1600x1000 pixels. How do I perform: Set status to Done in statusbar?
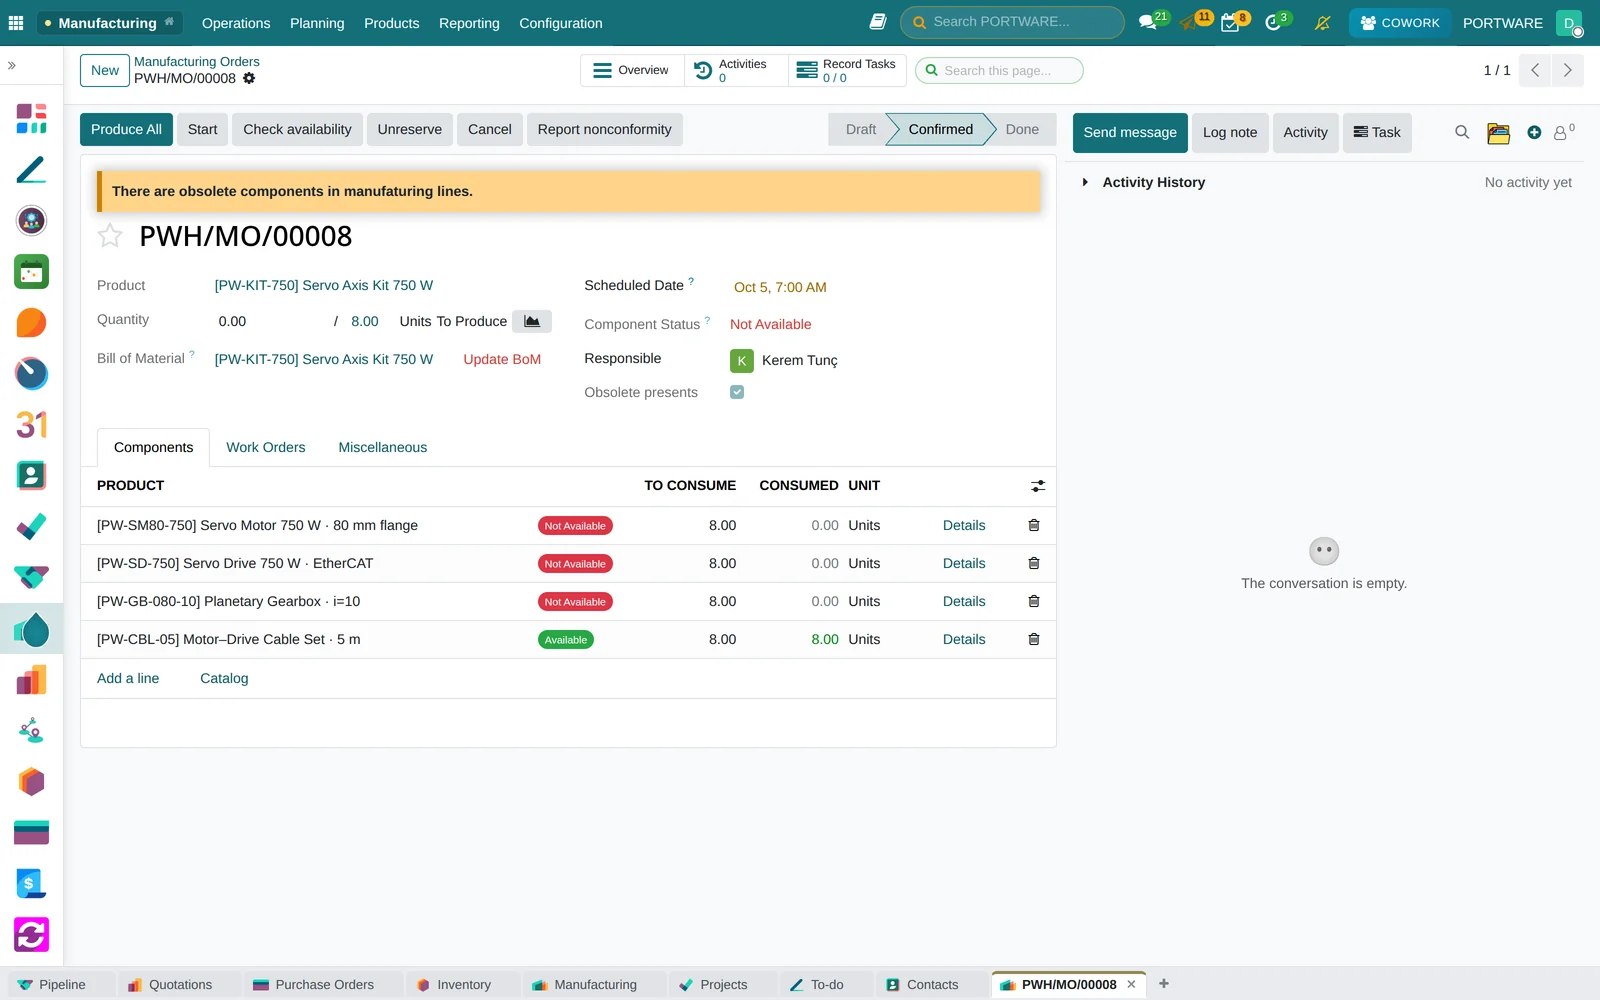[1022, 129]
